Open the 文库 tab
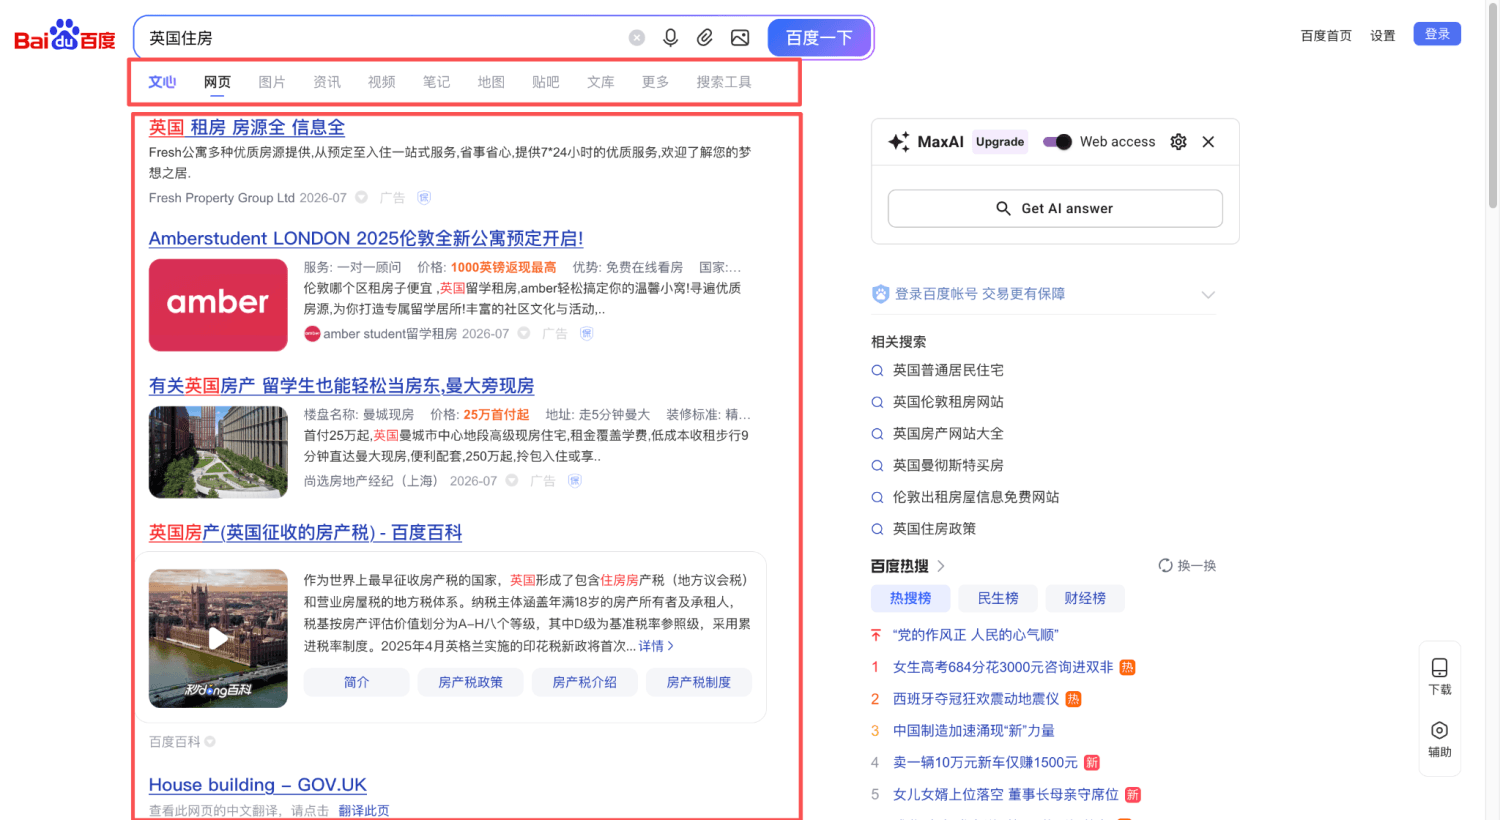This screenshot has width=1500, height=820. click(601, 82)
